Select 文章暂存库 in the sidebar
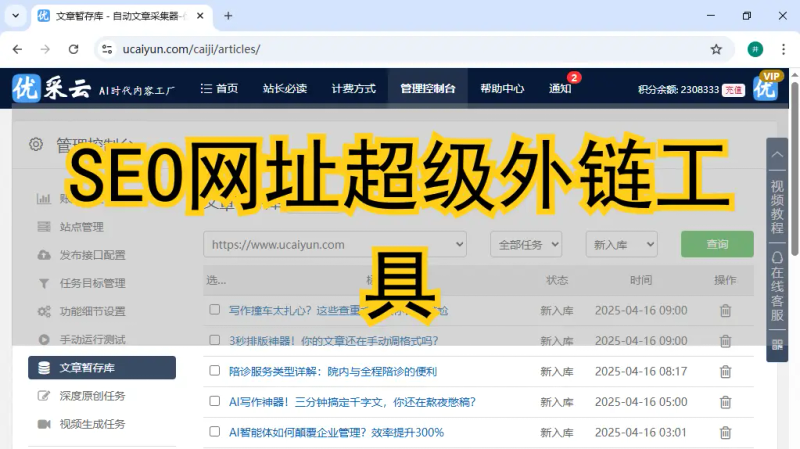Screen dimensions: 800x449 click(x=102, y=367)
